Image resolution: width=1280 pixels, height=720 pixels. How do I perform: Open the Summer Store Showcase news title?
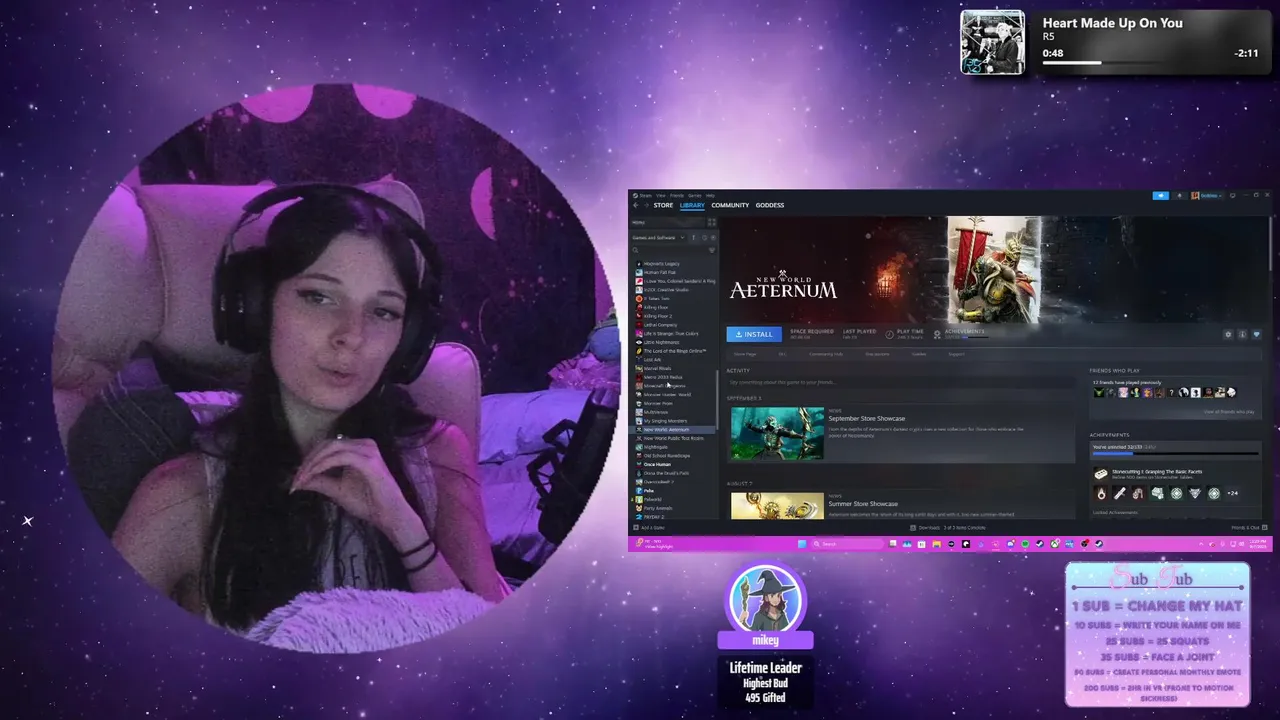pyautogui.click(x=863, y=504)
